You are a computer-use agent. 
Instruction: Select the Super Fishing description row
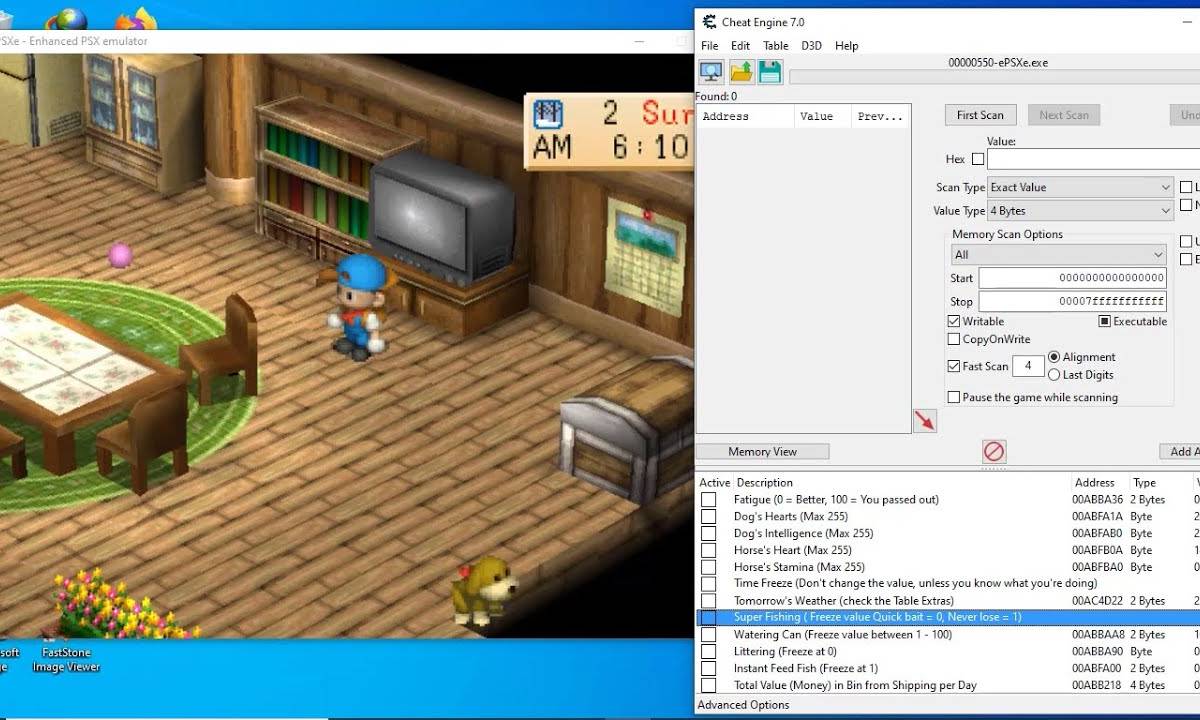coord(948,618)
